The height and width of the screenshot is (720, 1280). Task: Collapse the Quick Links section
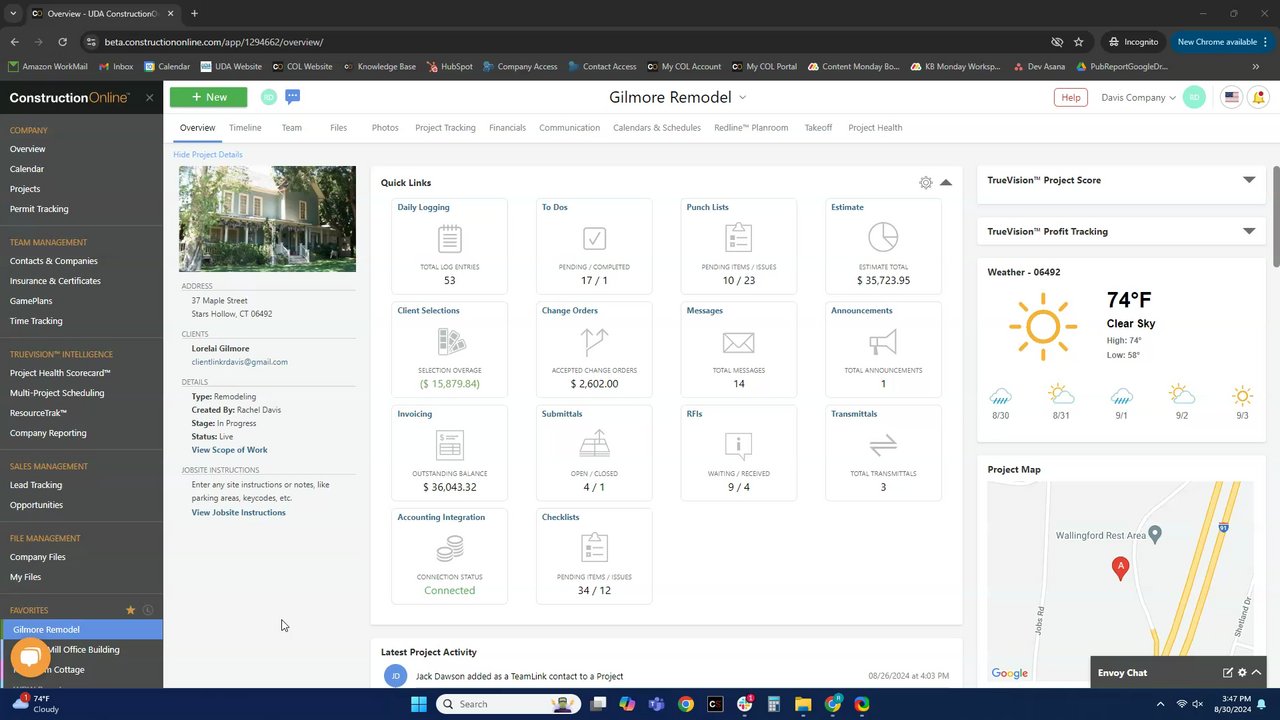946,183
